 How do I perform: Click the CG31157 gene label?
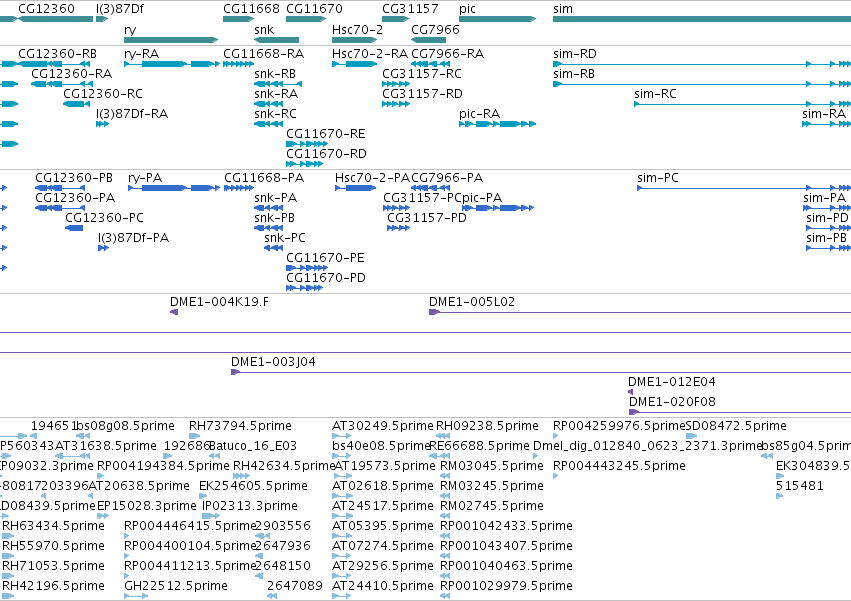coord(410,9)
